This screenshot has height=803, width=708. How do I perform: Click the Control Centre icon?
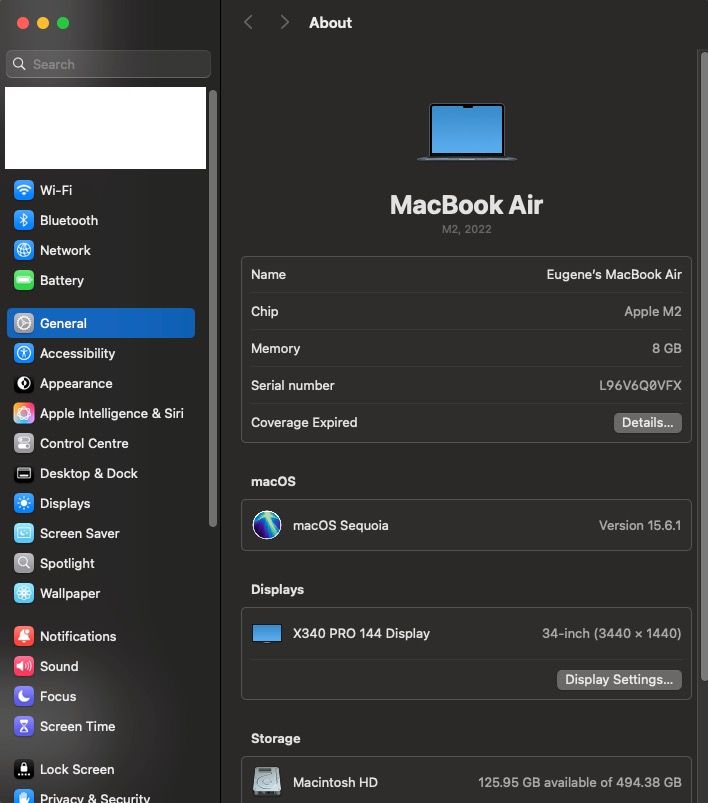tap(24, 443)
